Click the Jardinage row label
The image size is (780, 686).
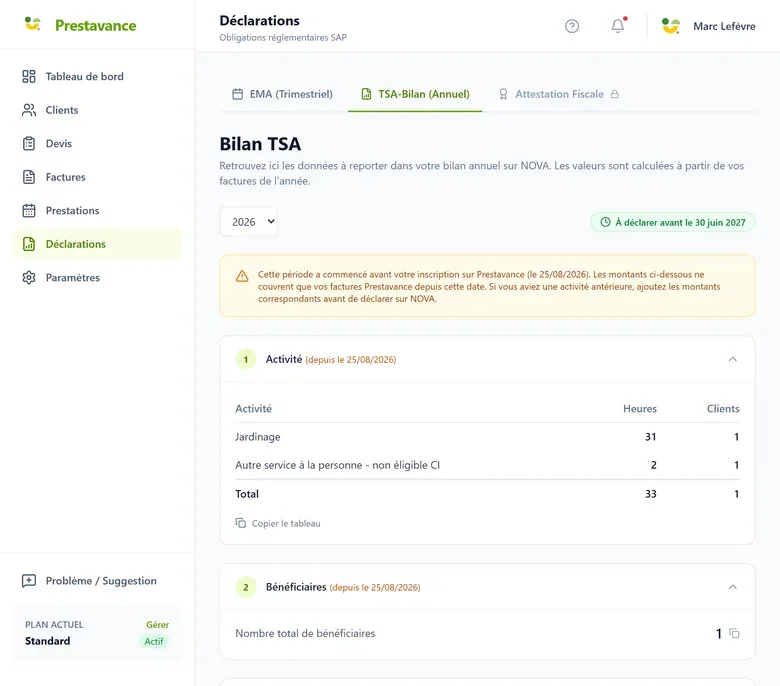(x=258, y=437)
